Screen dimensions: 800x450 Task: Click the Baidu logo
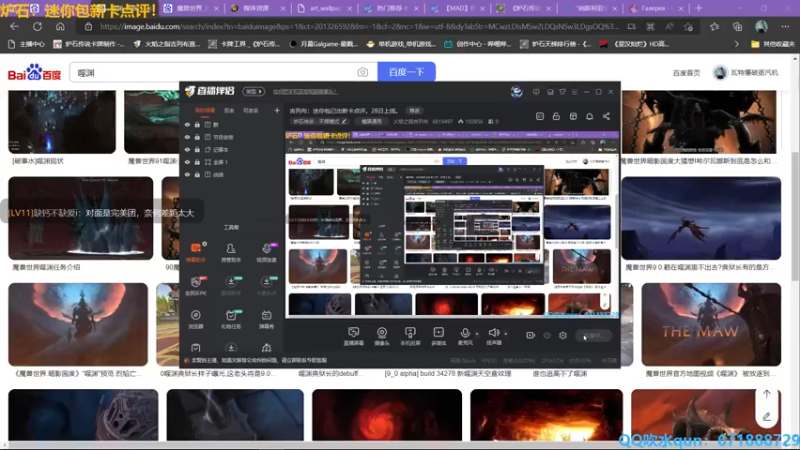click(x=34, y=72)
